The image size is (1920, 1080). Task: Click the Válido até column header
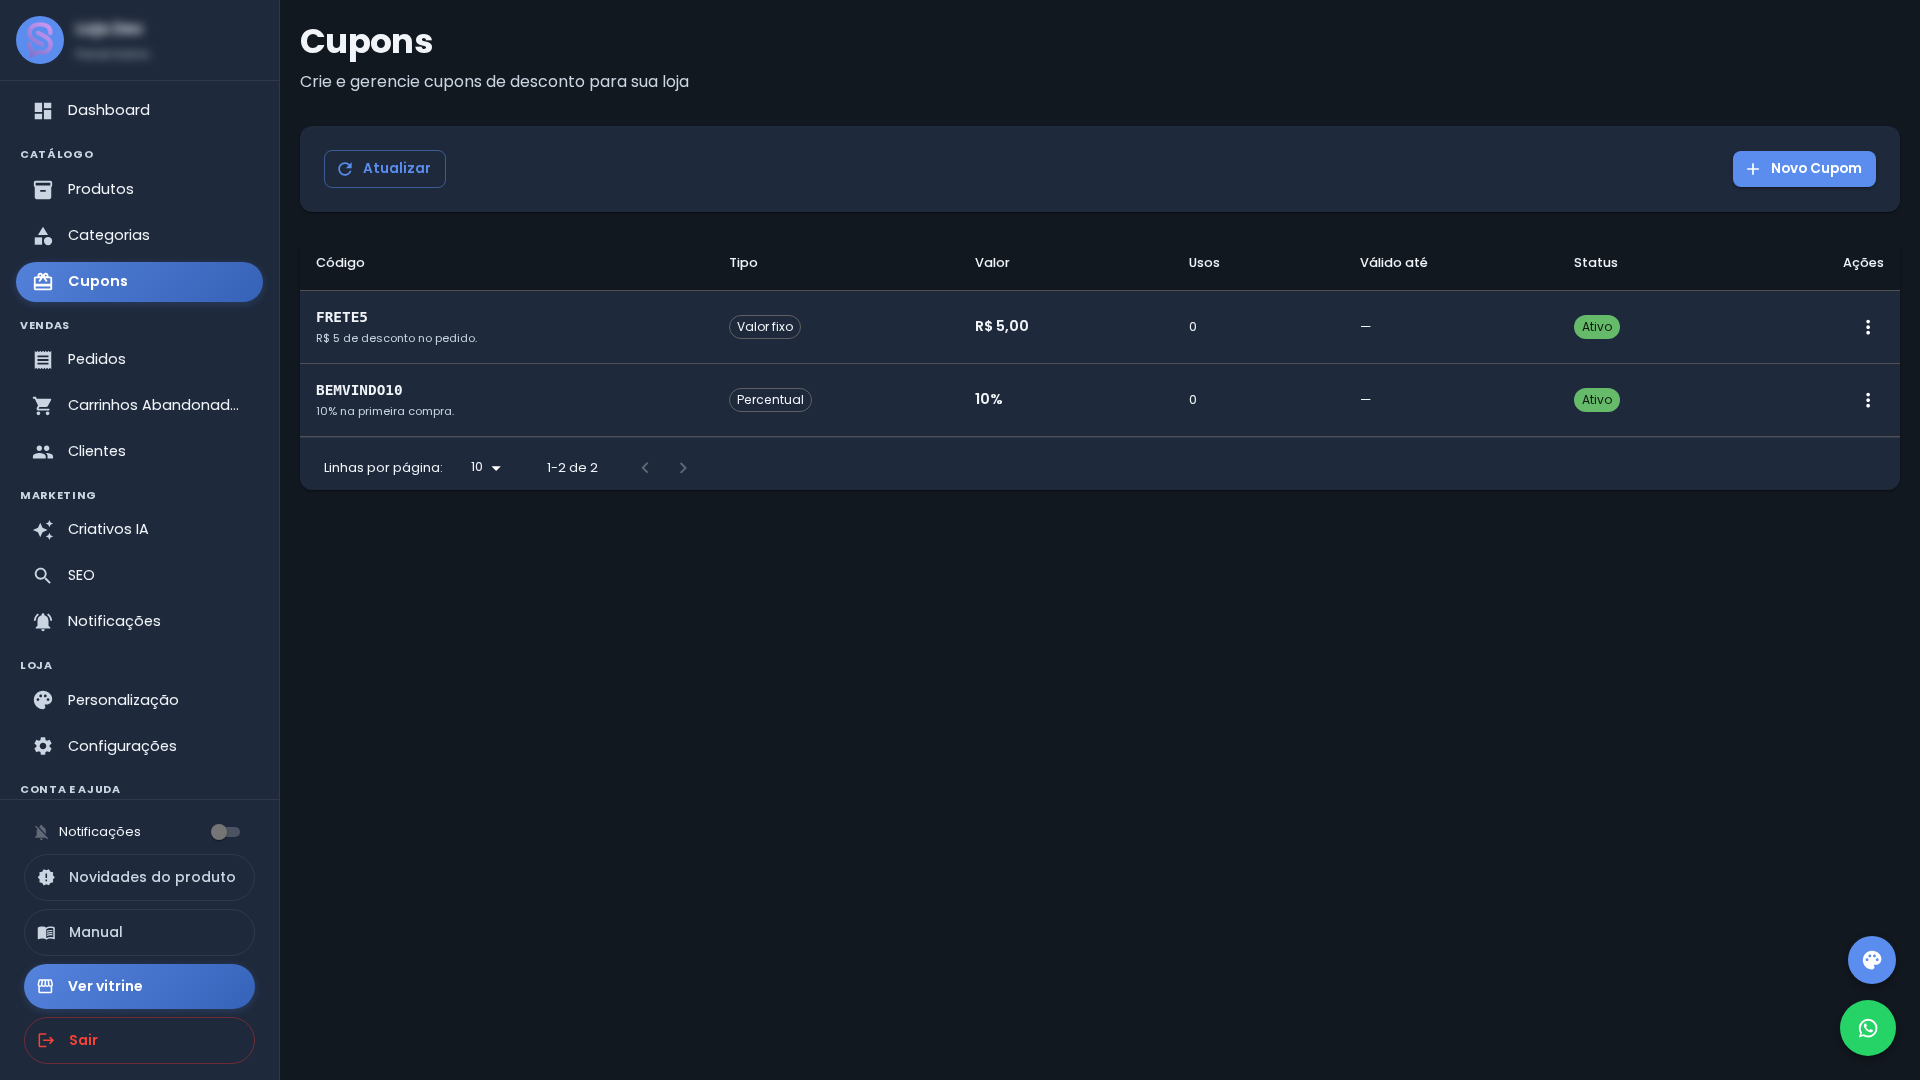click(x=1393, y=263)
